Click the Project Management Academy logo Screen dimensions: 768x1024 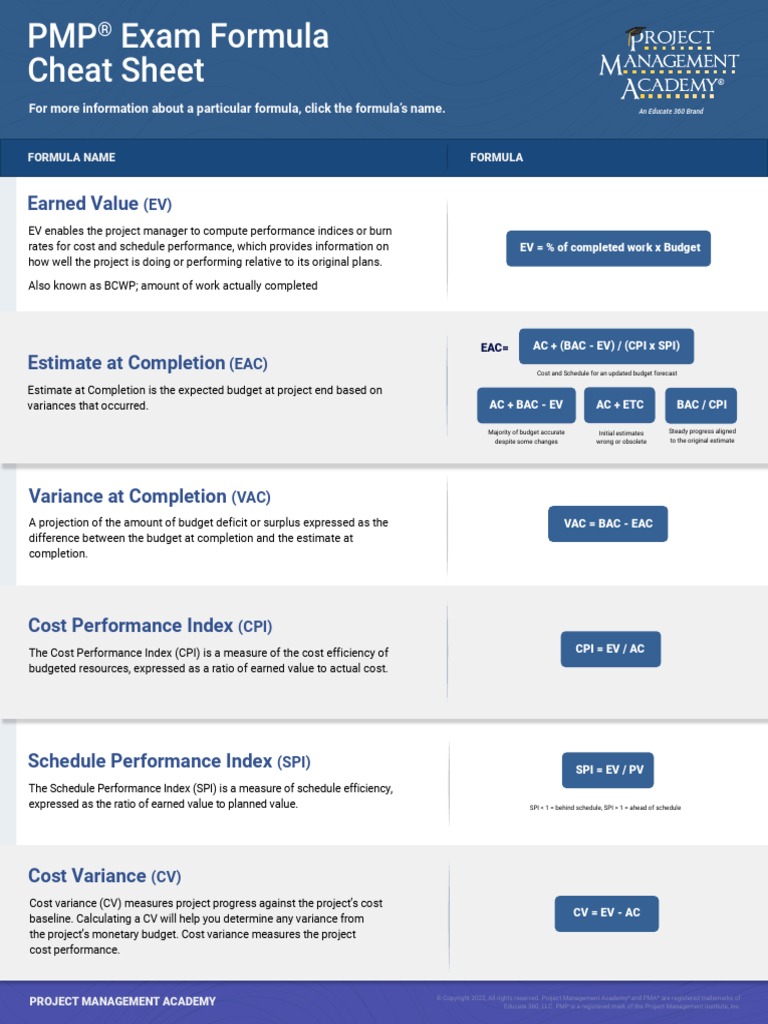tap(669, 66)
